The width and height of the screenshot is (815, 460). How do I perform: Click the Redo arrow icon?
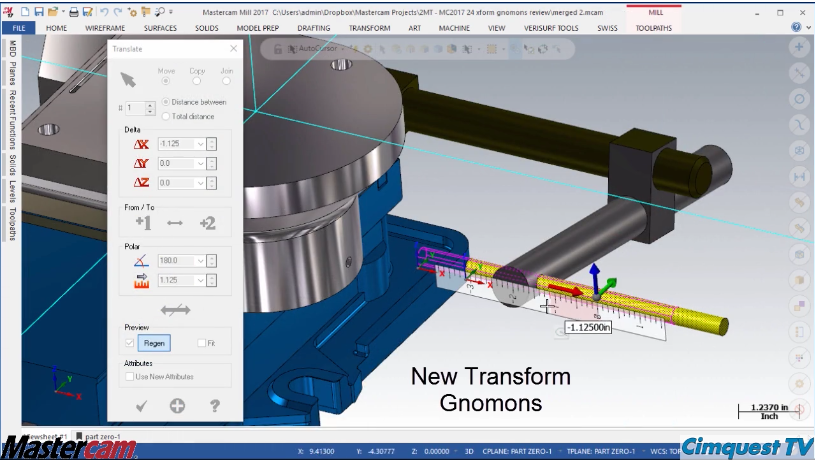[x=117, y=11]
